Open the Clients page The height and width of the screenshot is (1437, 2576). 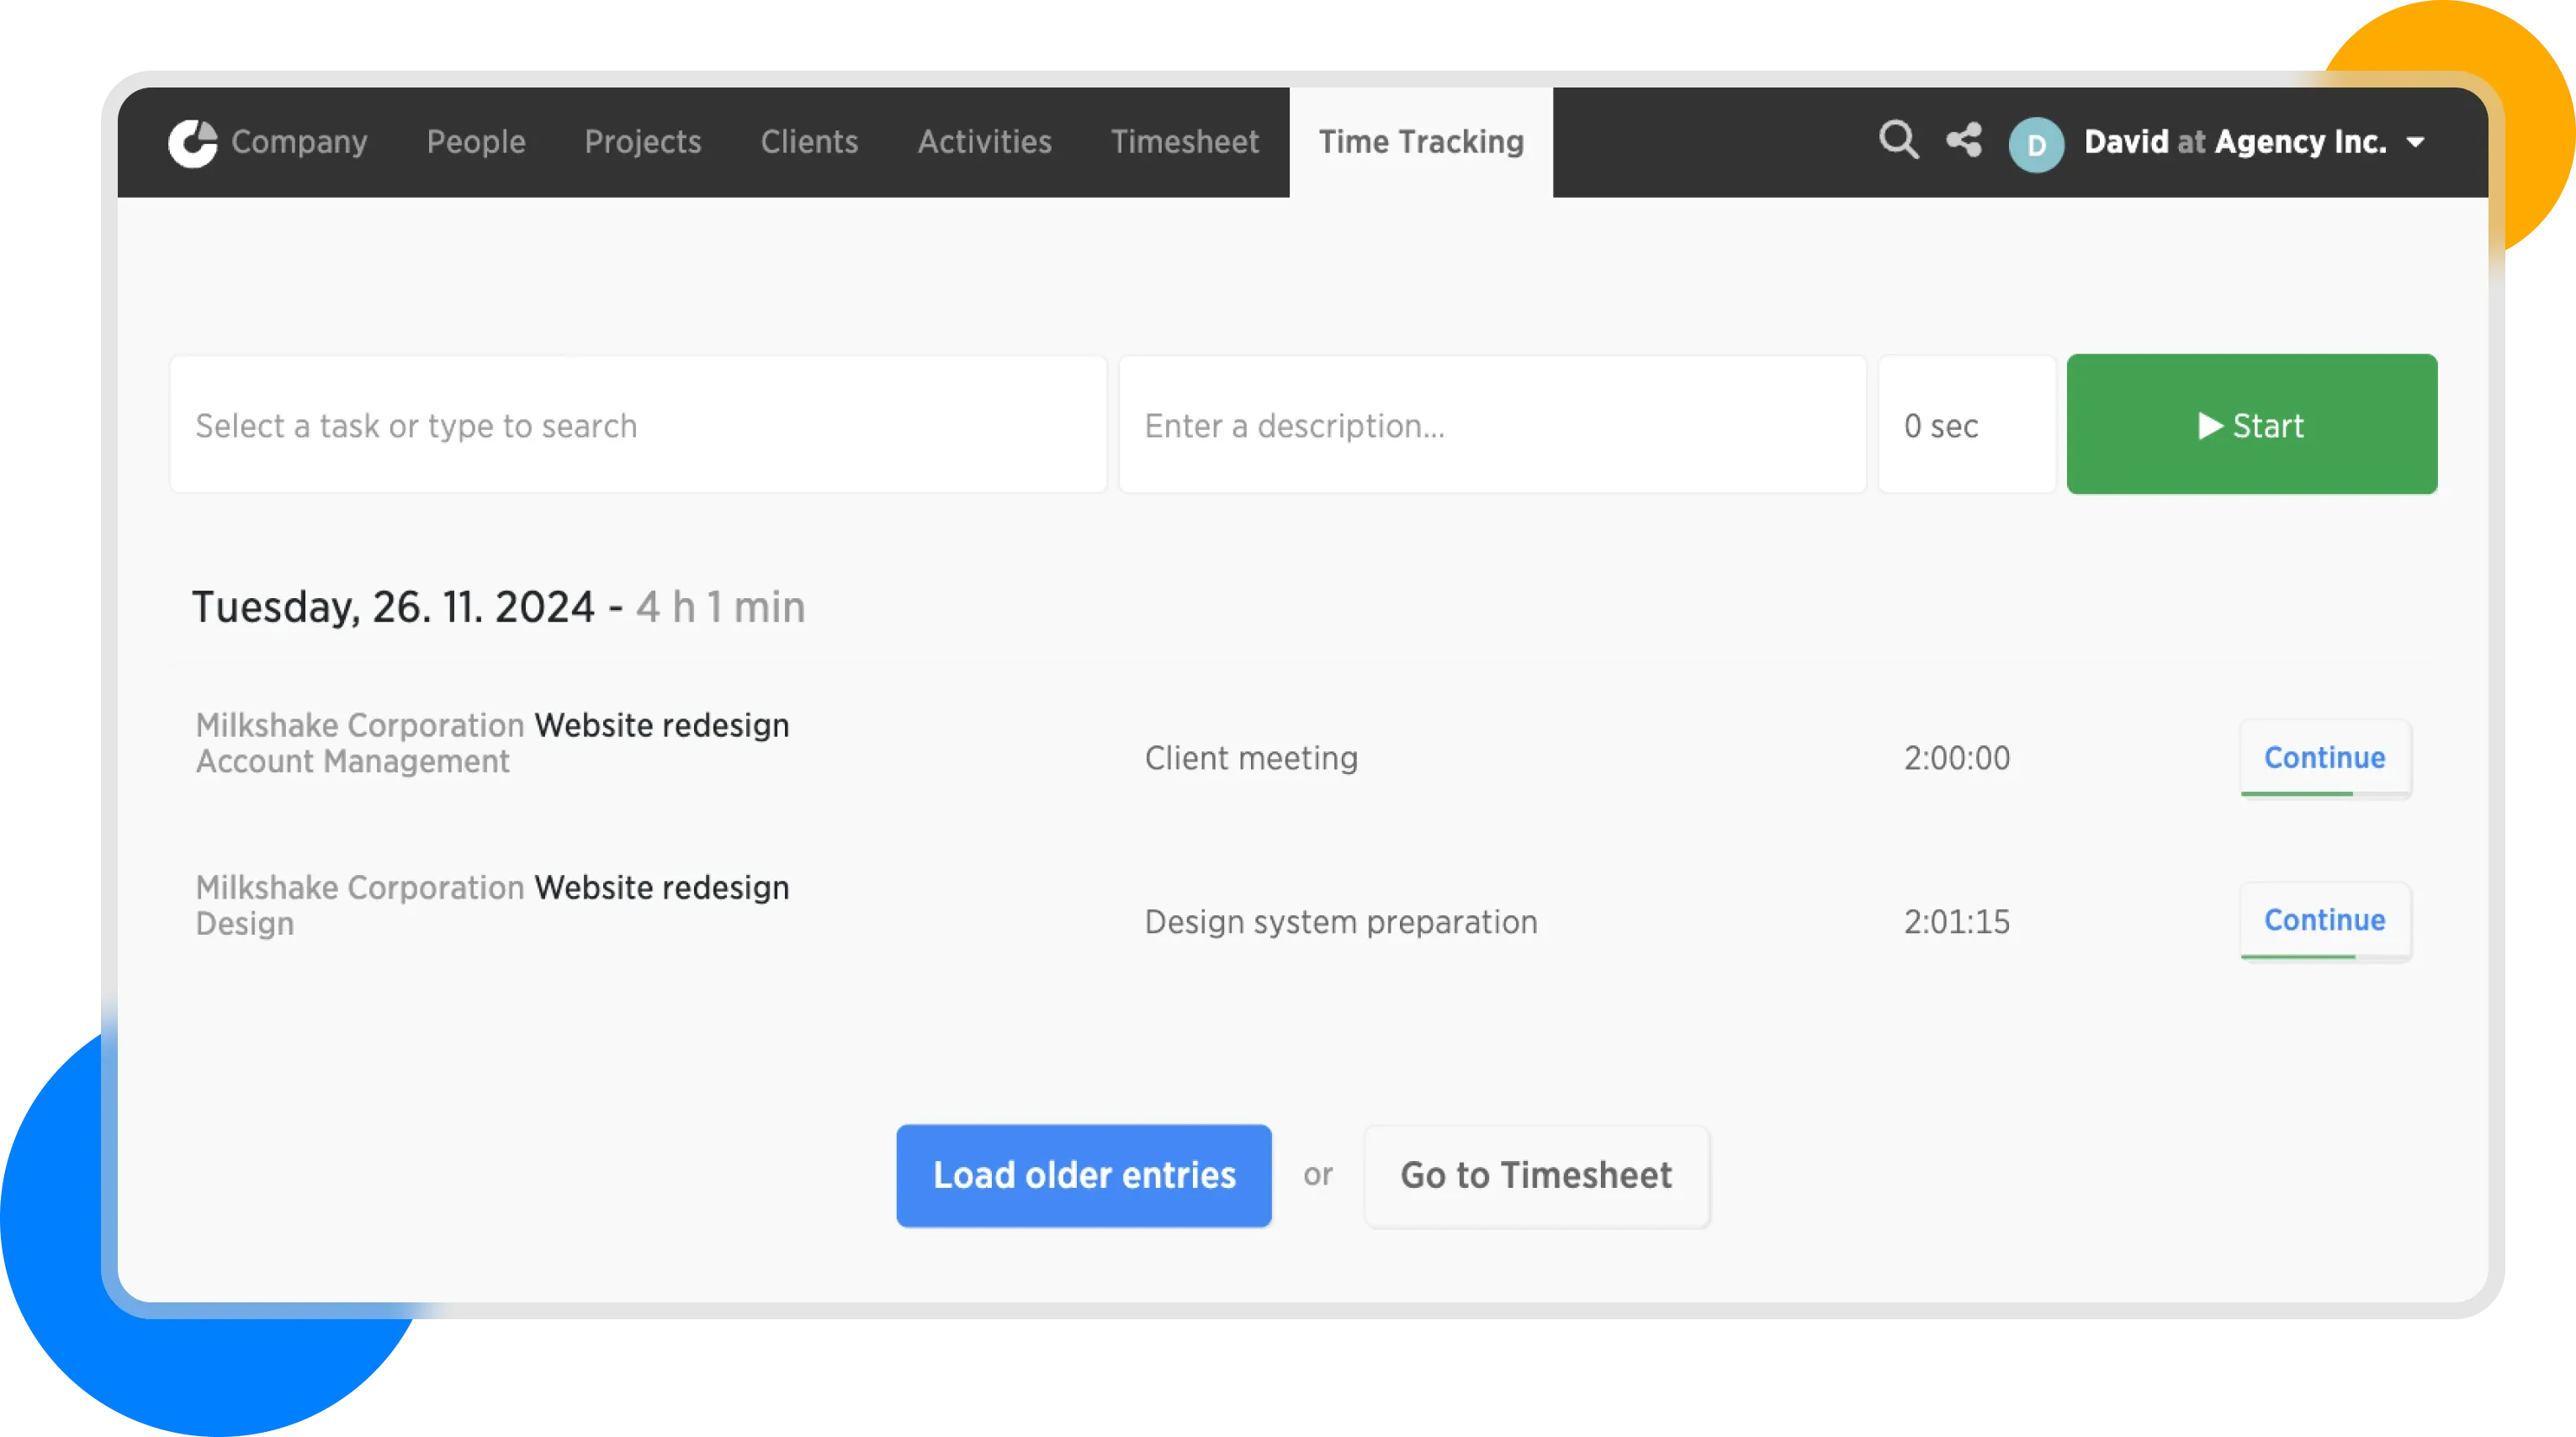point(809,142)
